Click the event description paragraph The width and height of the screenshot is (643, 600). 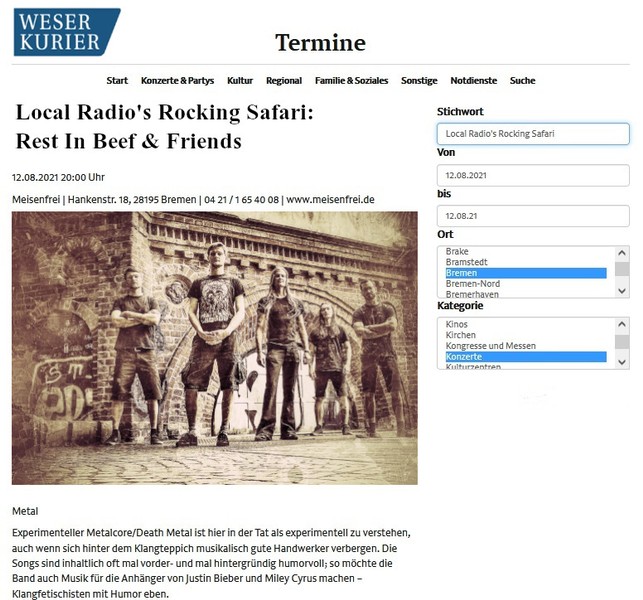pyautogui.click(x=211, y=563)
